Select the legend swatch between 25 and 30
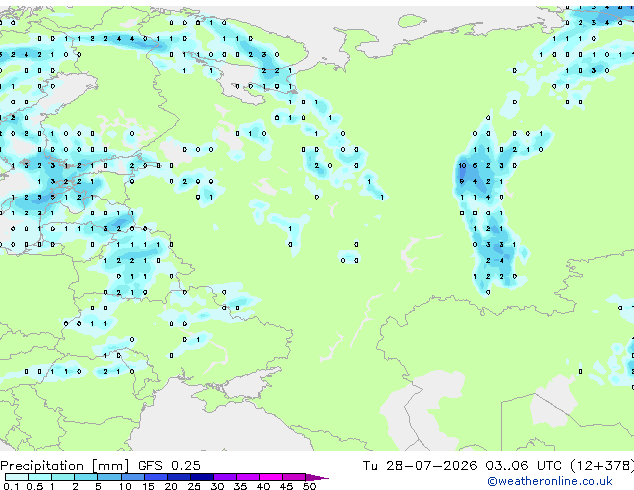 (x=201, y=477)
